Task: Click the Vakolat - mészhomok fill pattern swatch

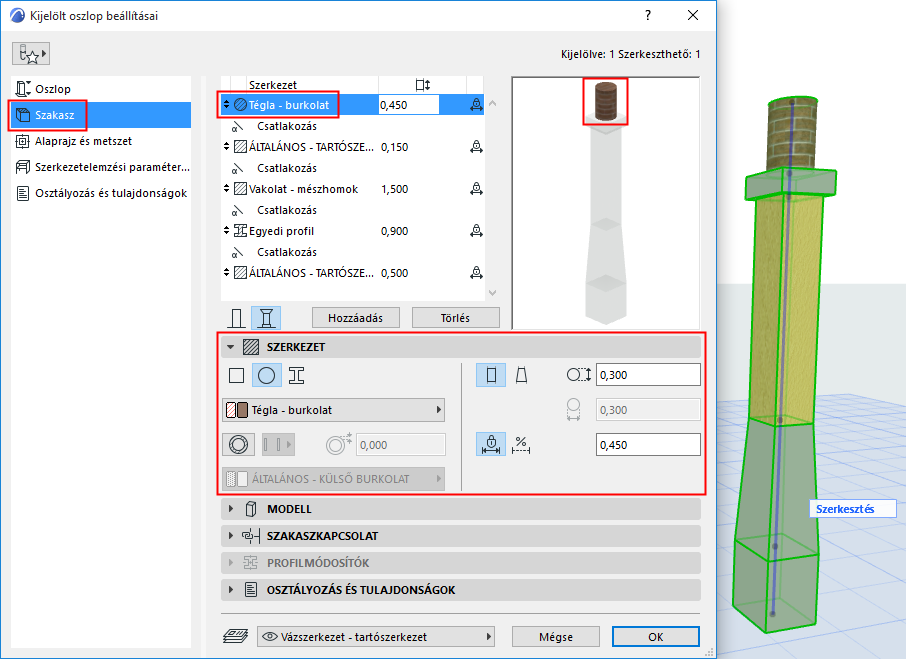Action: point(242,189)
